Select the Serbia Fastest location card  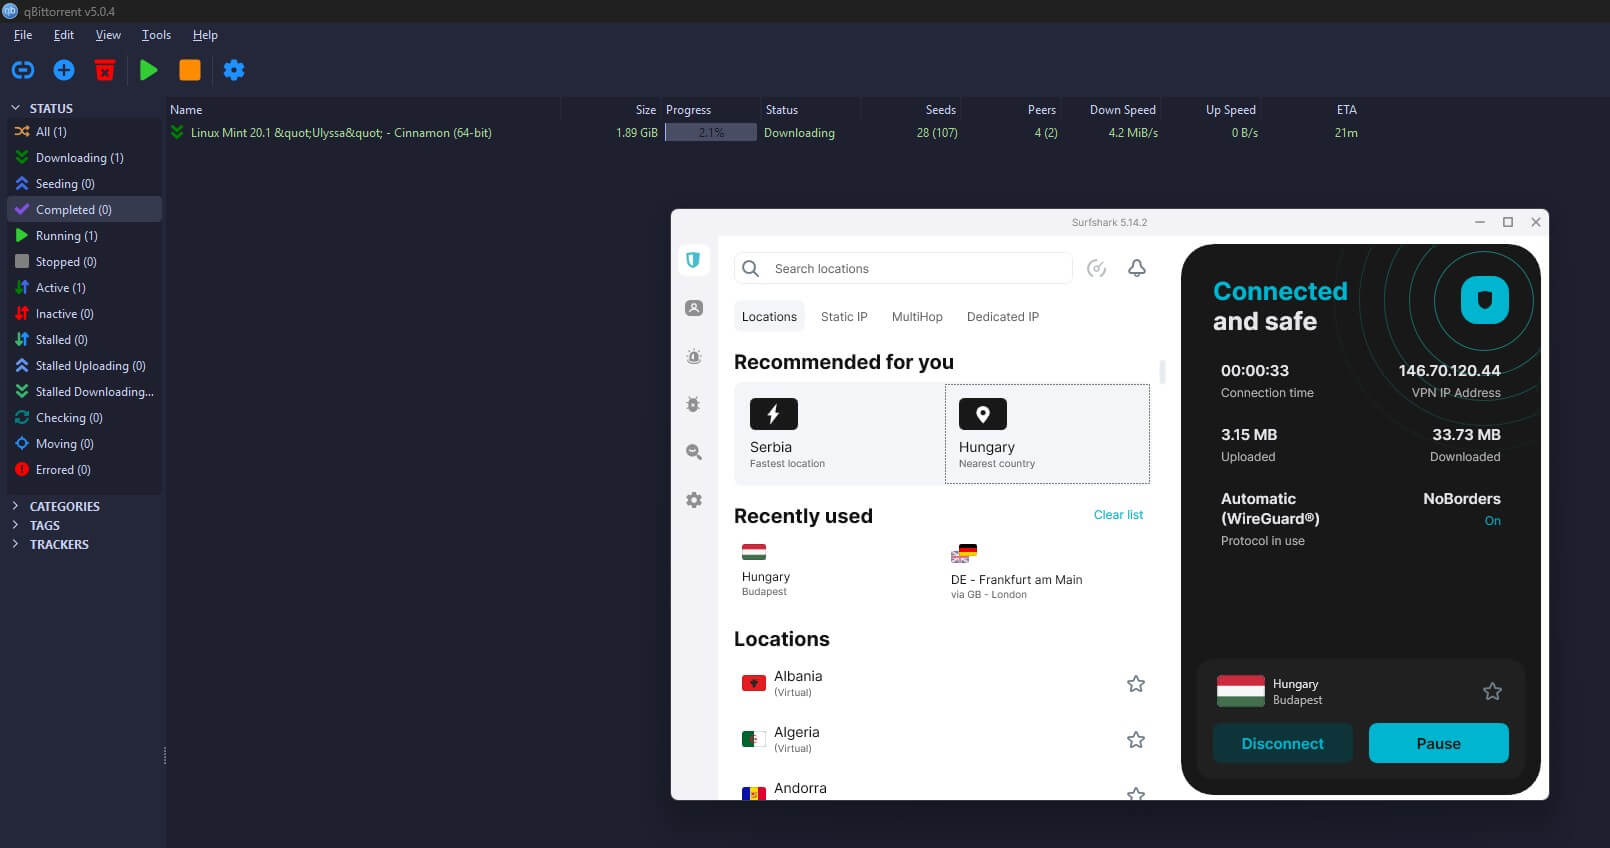coord(839,434)
